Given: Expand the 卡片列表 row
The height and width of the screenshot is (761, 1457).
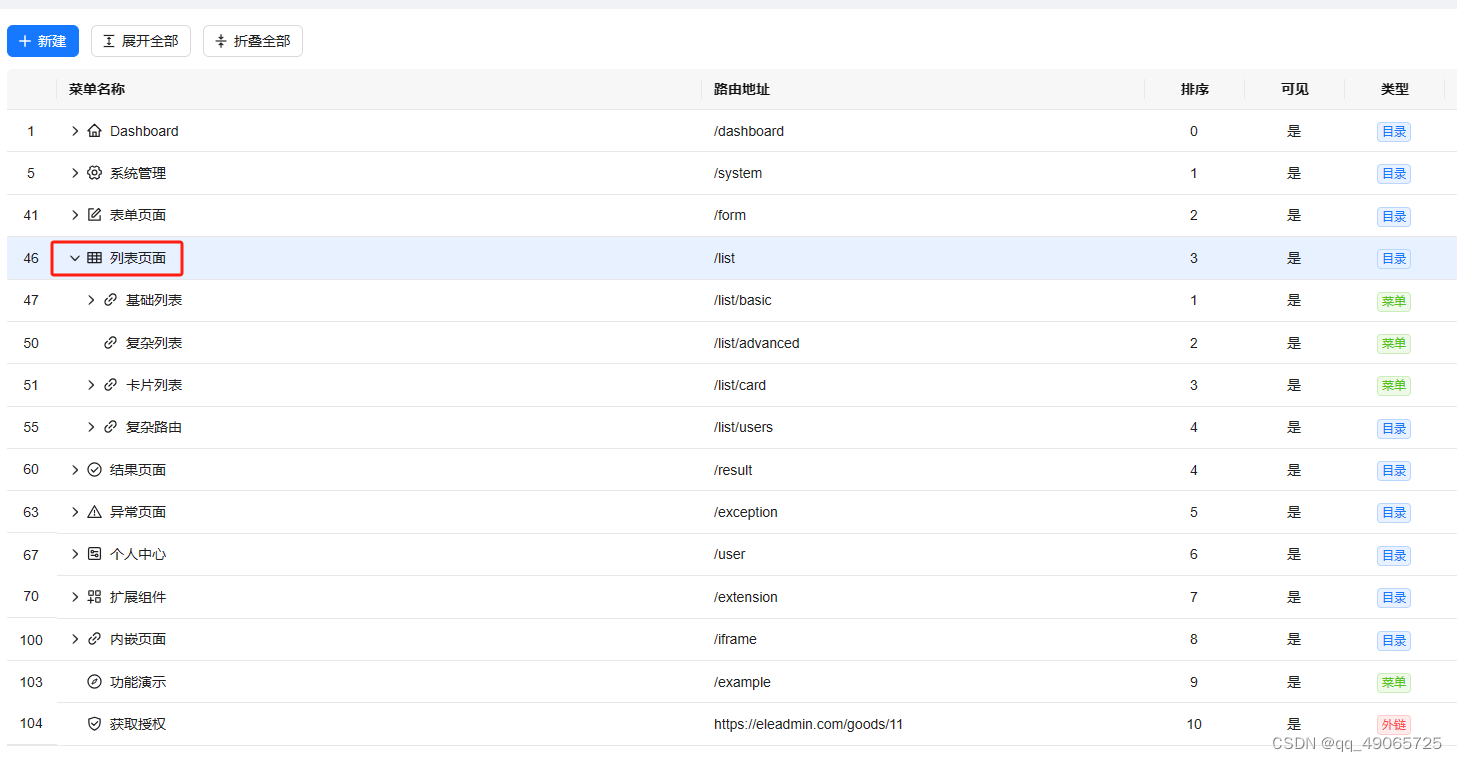Looking at the screenshot, I should coord(91,385).
